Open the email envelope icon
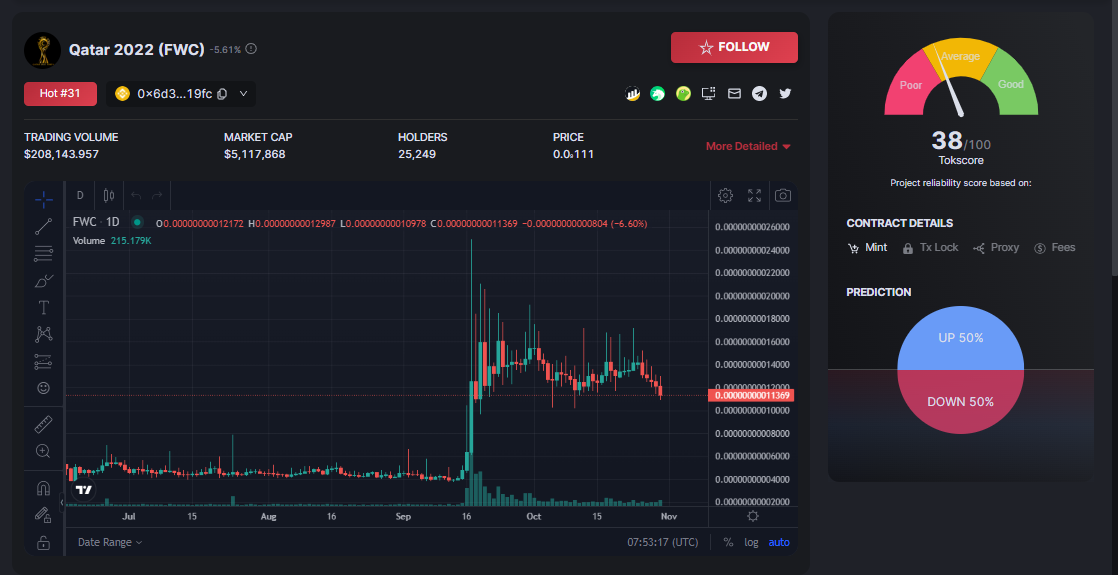Image resolution: width=1118 pixels, height=575 pixels. pyautogui.click(x=734, y=93)
